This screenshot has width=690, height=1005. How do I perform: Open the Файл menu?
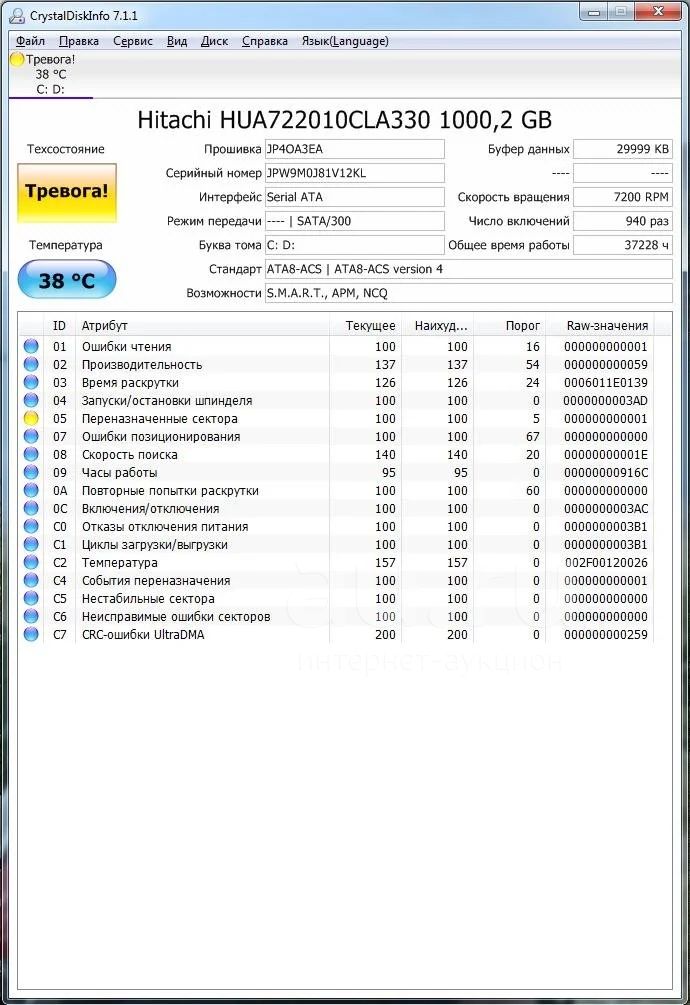tap(30, 41)
